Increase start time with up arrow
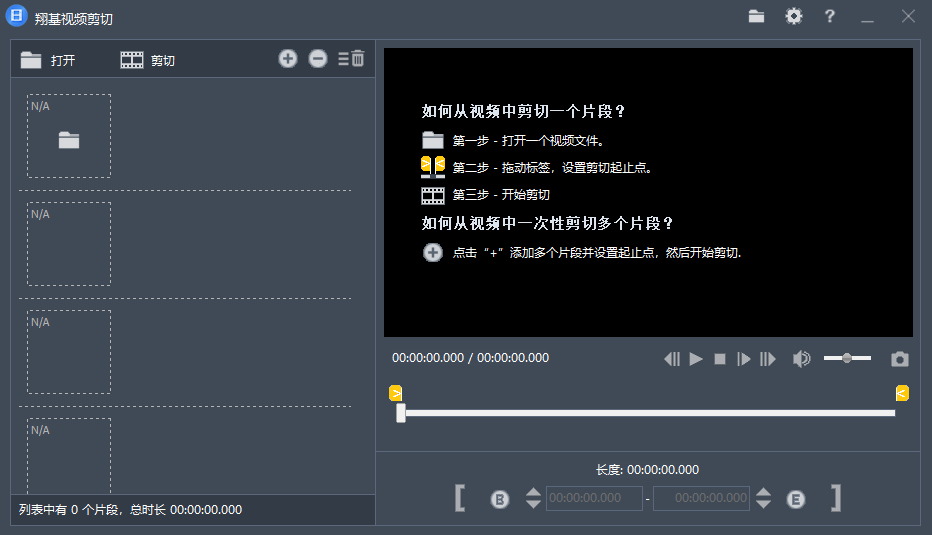Image resolution: width=932 pixels, height=535 pixels. [x=533, y=492]
